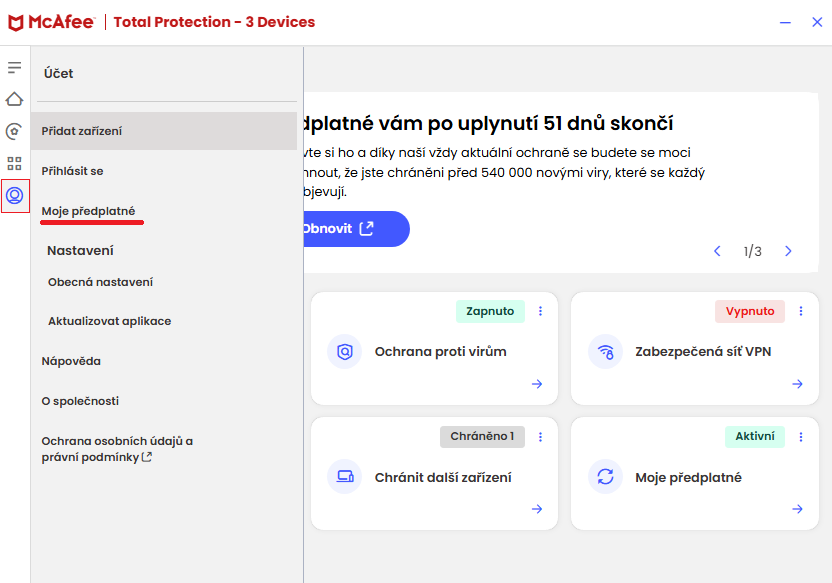This screenshot has height=583, width=832.
Task: Click the Zabezpečená síť VPN wifi-lock icon
Action: 605,351
